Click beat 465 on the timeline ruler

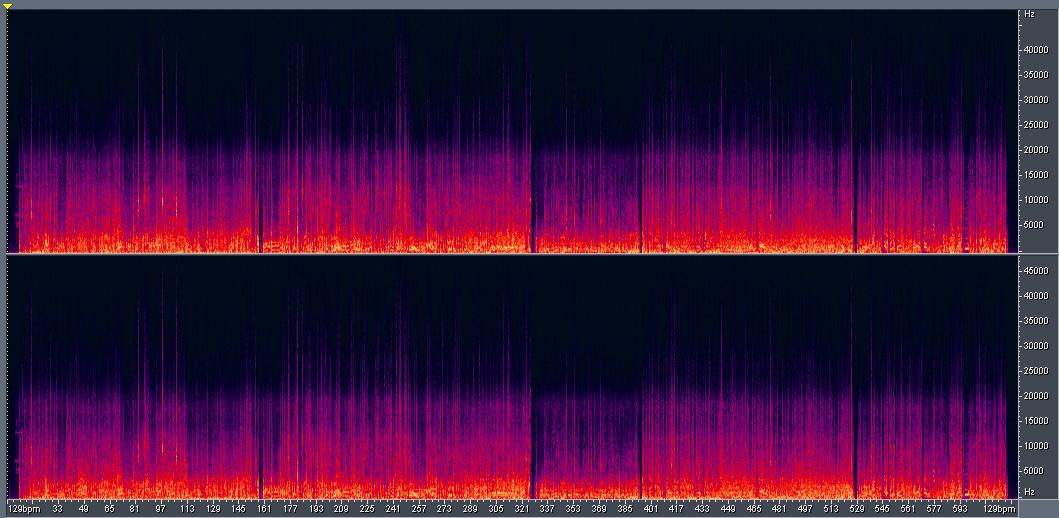754,508
